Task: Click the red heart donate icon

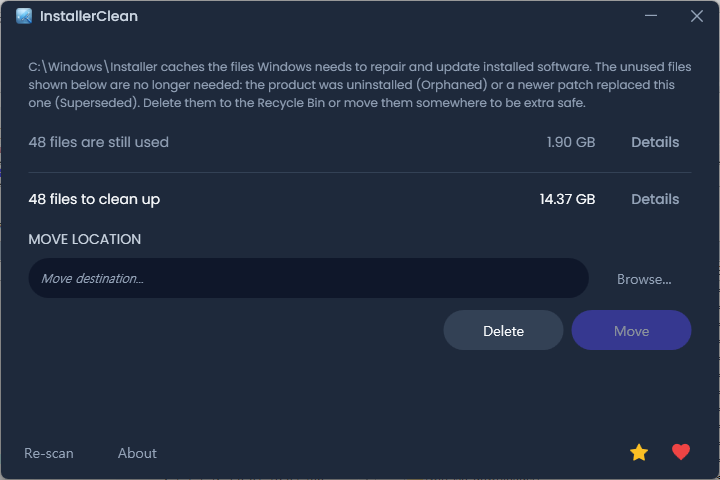Action: pyautogui.click(x=681, y=452)
